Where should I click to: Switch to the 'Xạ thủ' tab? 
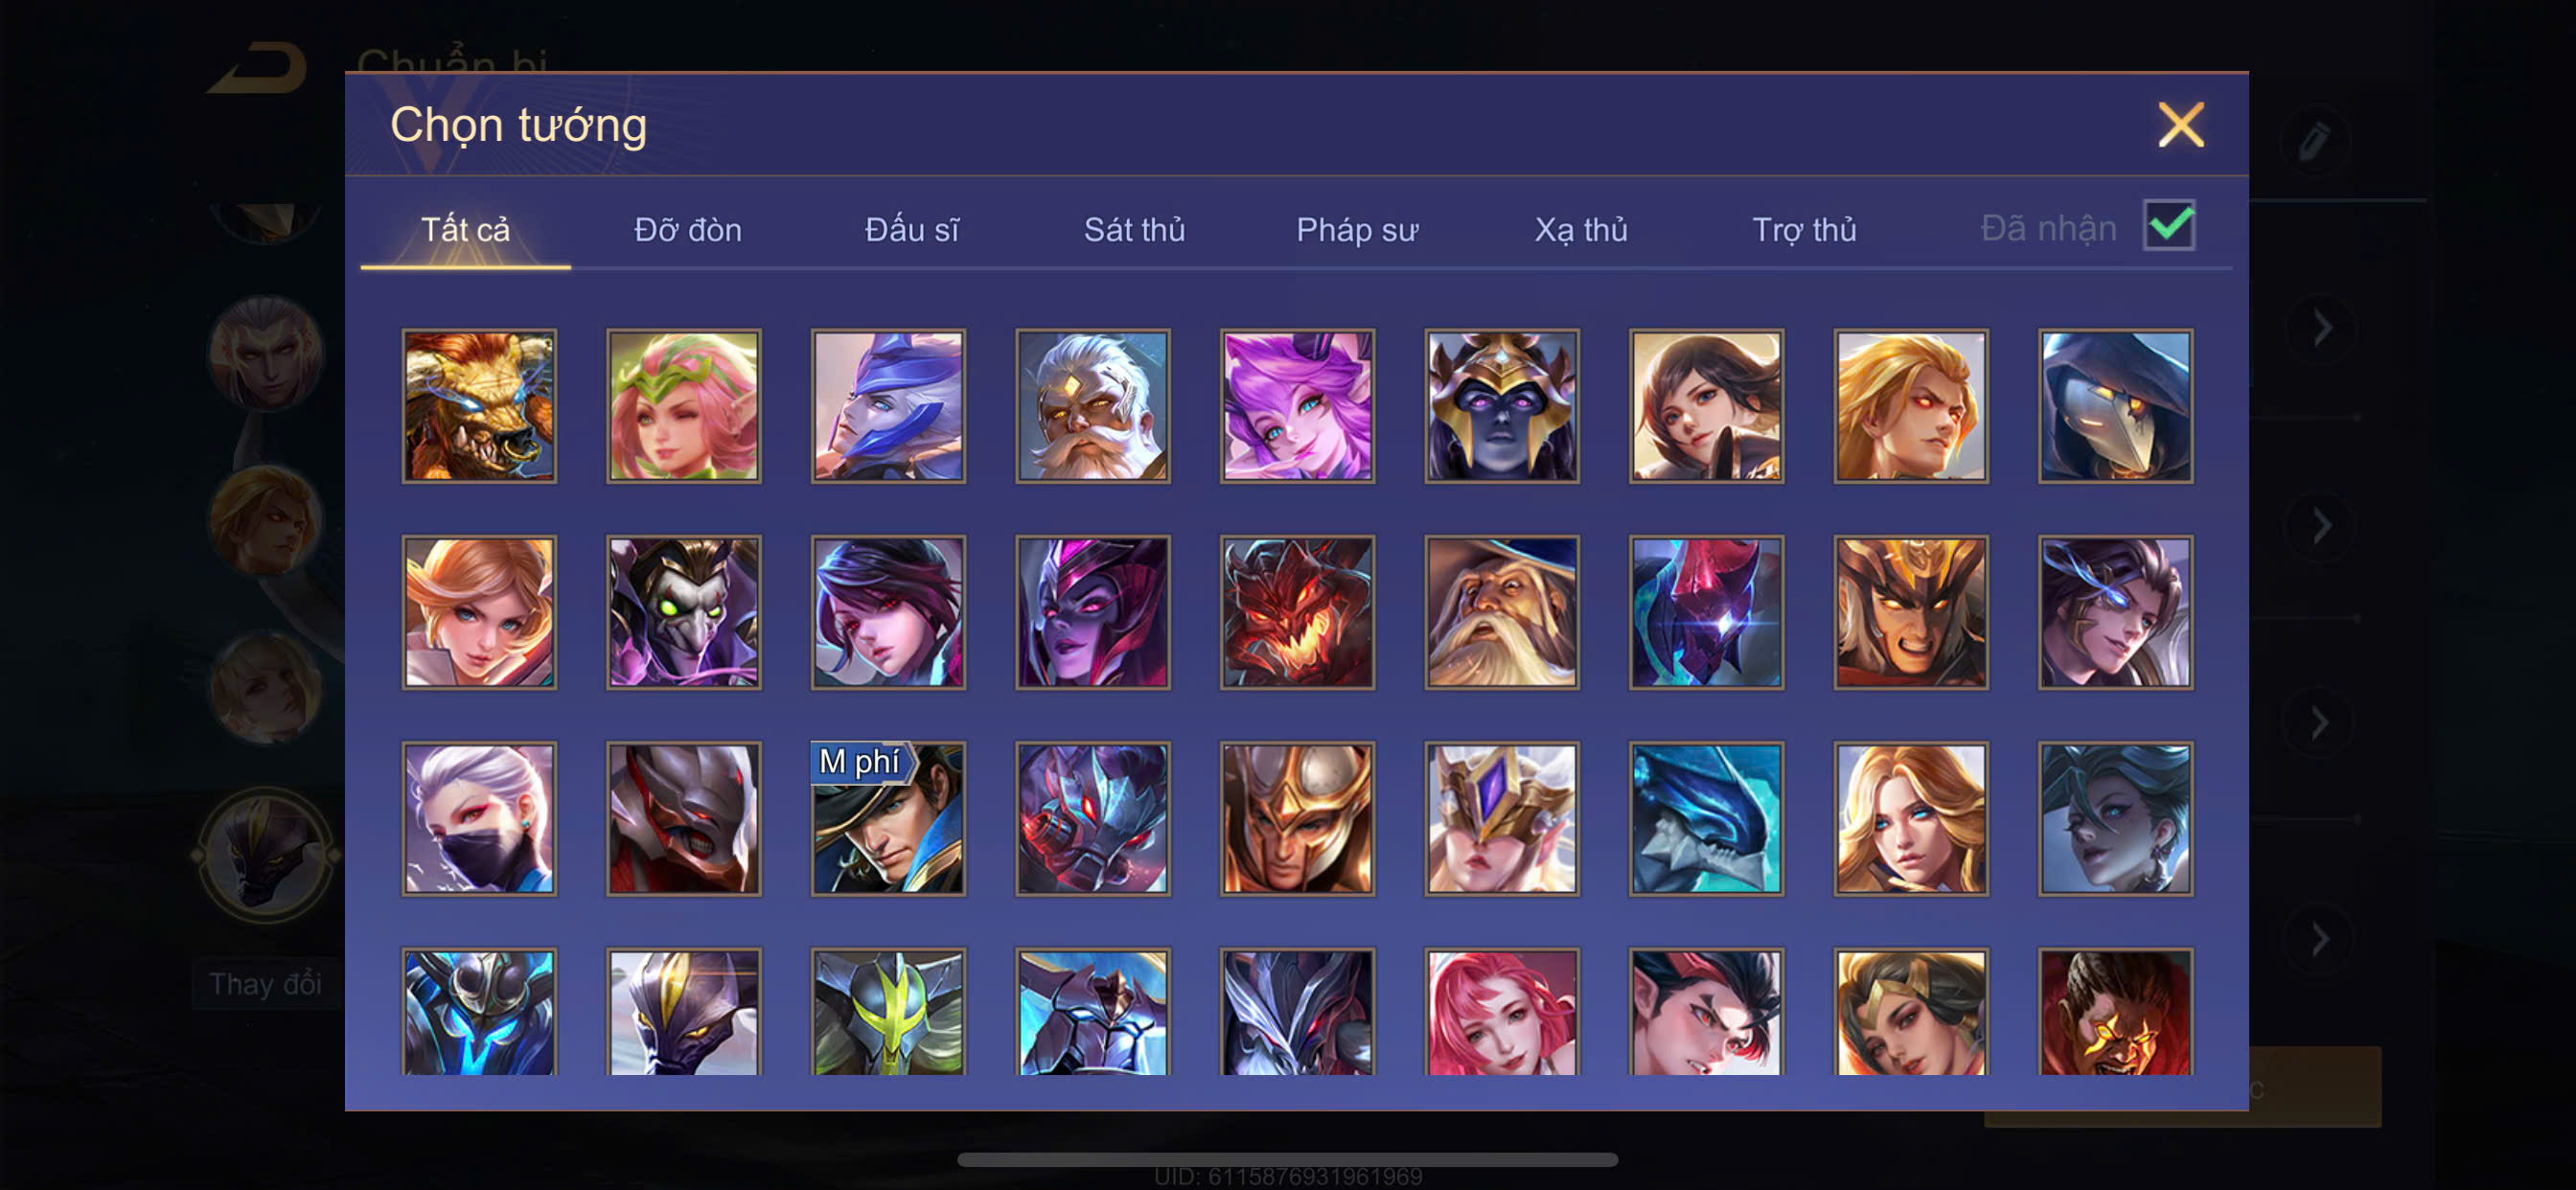click(1581, 230)
